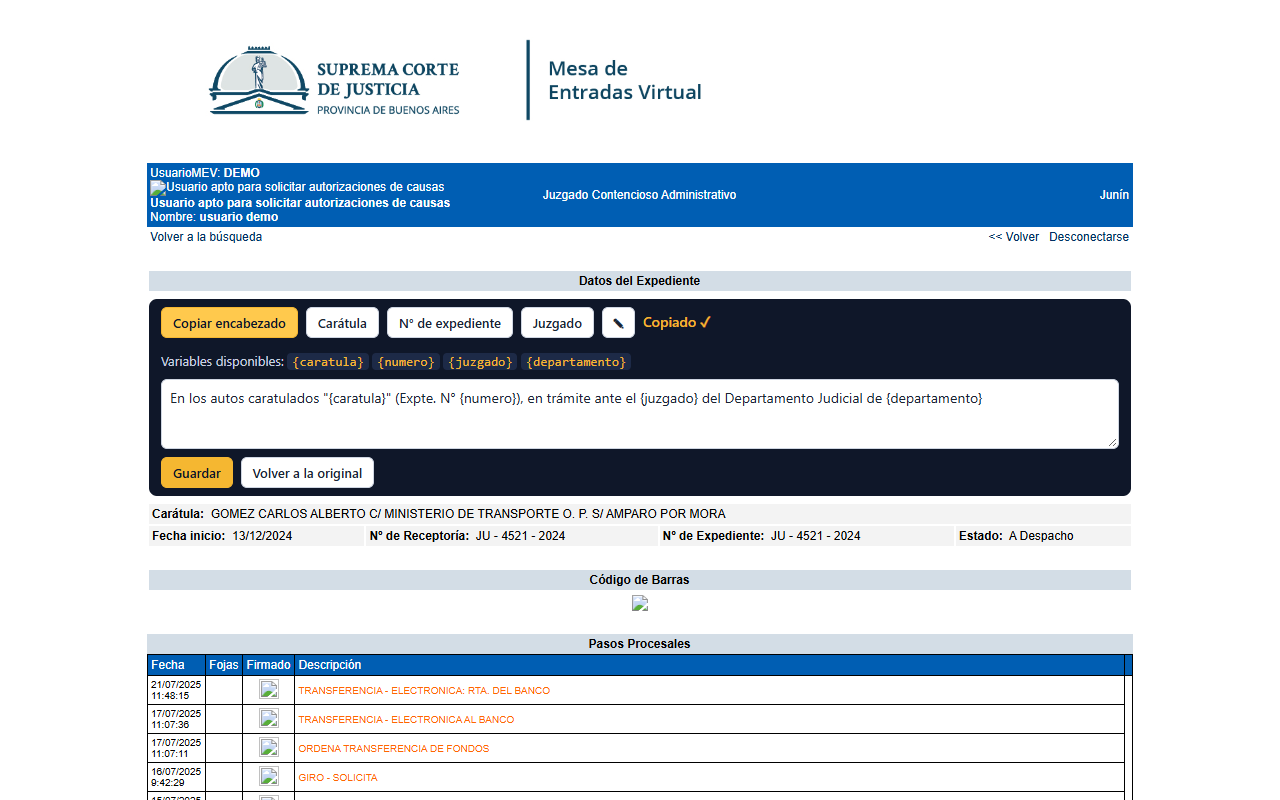Open signed icon for ELECTRONICA AL BANCO row
Screen dimensions: 1280x800
269,718
